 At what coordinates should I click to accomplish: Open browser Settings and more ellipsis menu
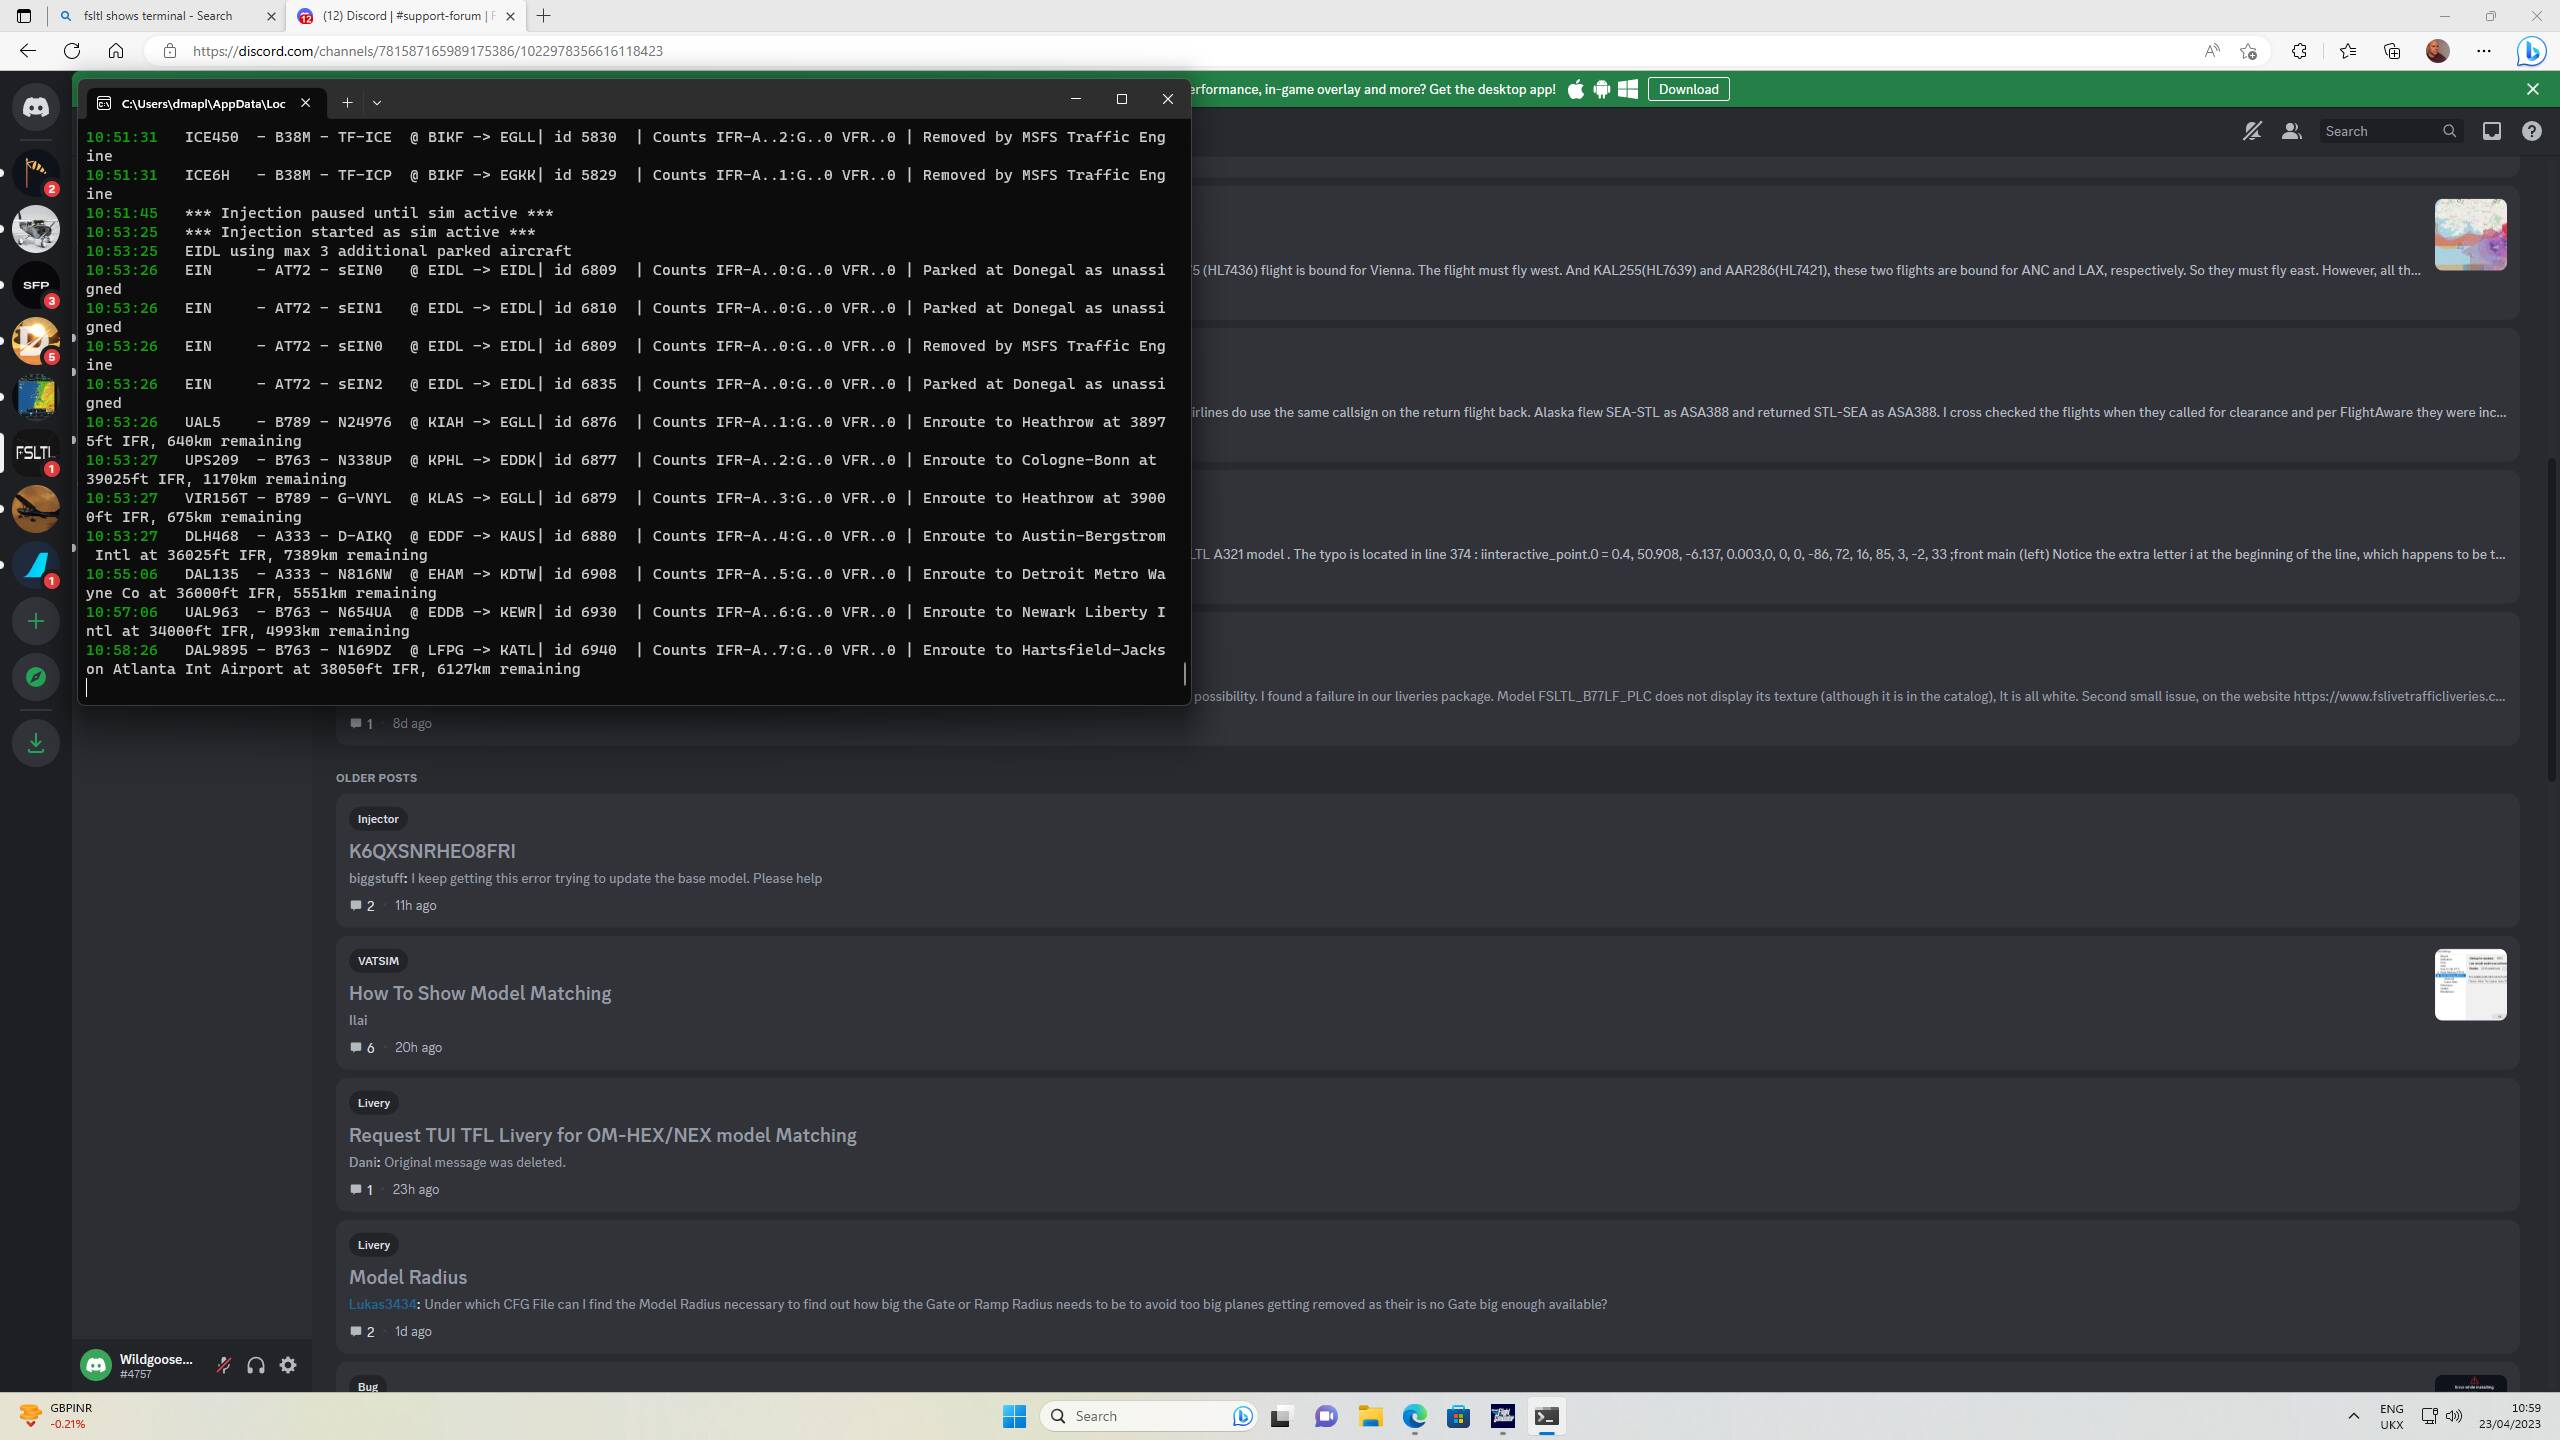(x=2483, y=51)
